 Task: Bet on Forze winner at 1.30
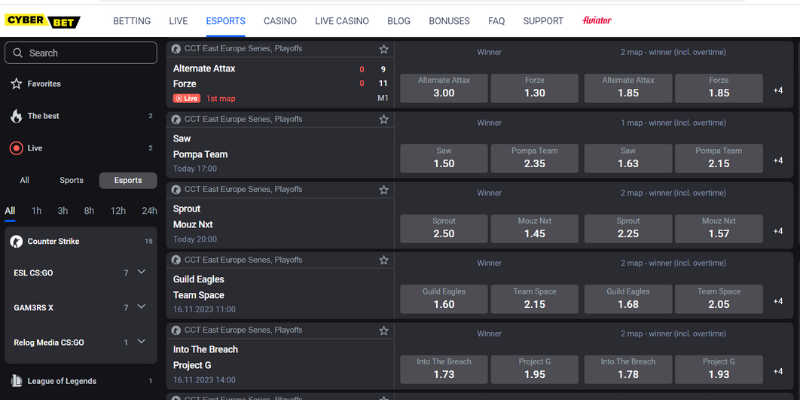tap(535, 88)
